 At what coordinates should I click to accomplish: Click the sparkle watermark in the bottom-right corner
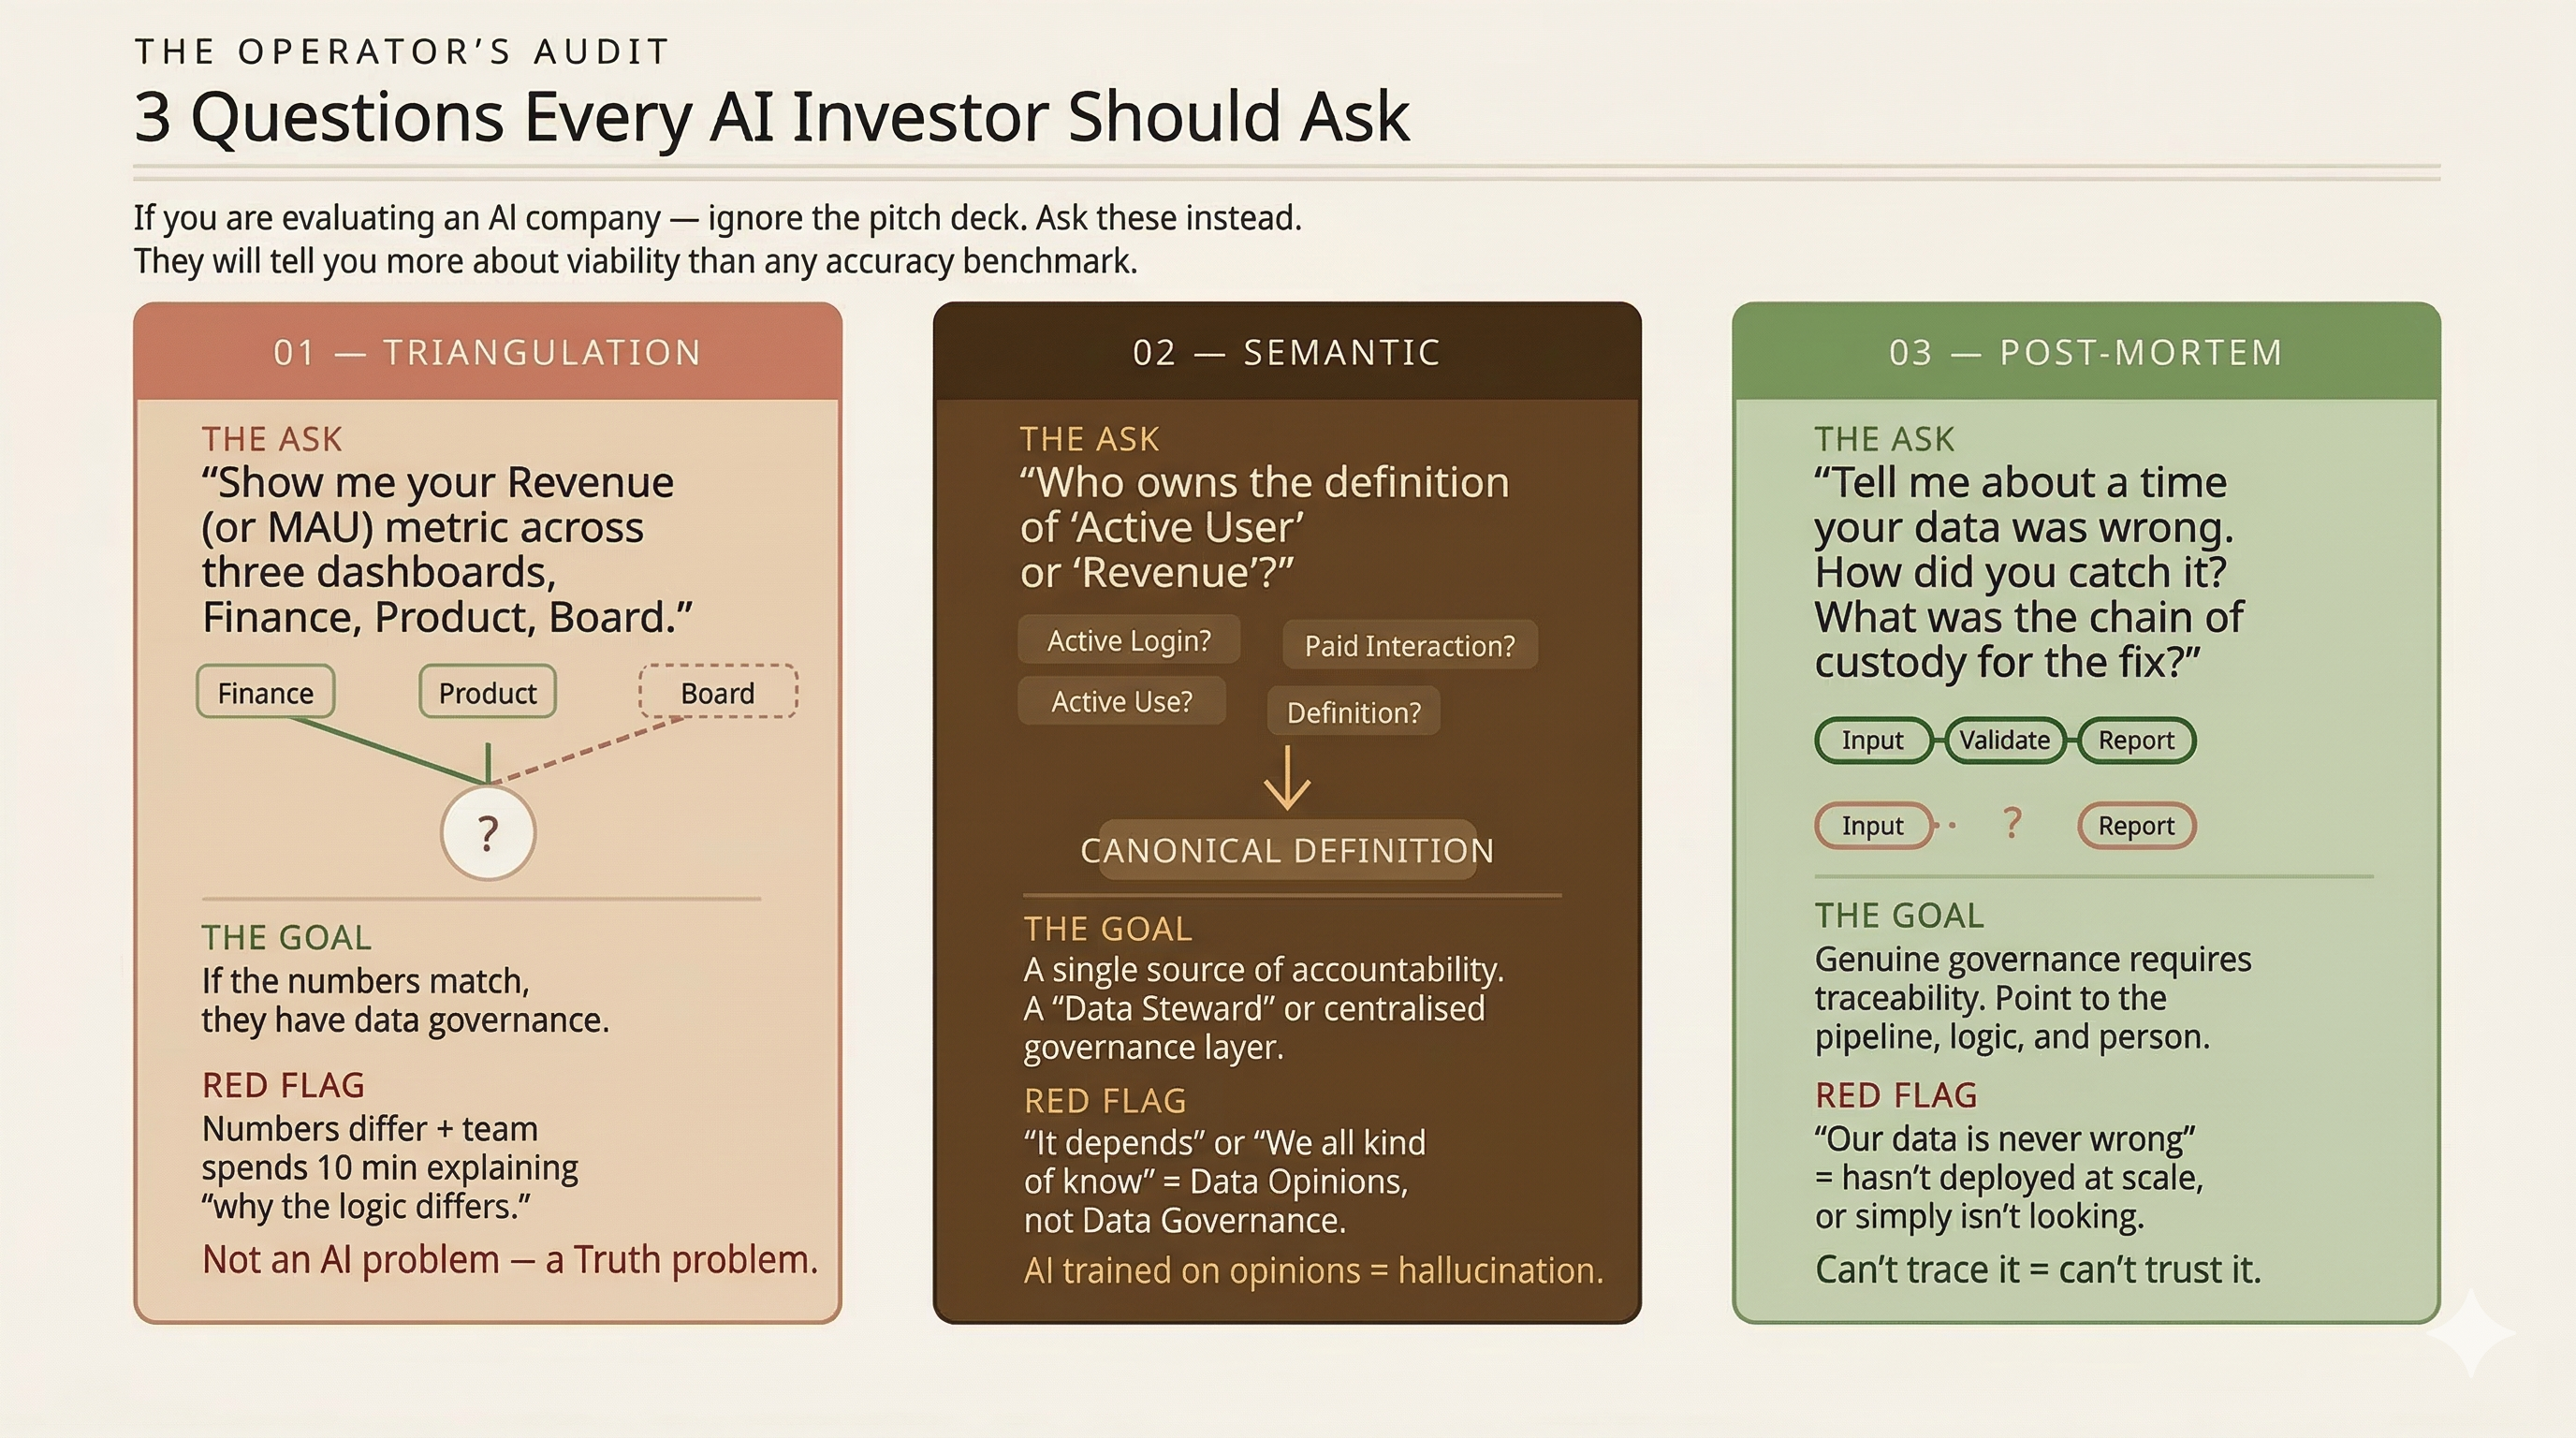coord(2470,1331)
